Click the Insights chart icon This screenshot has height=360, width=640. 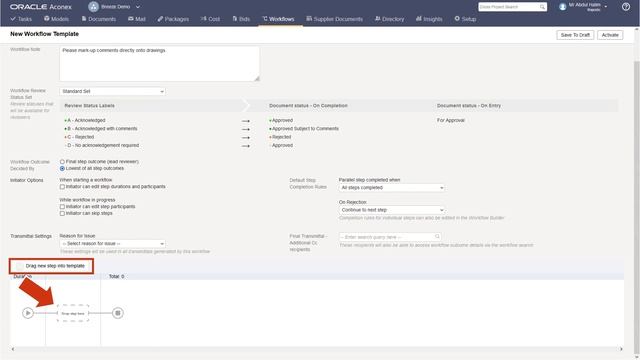pos(418,18)
